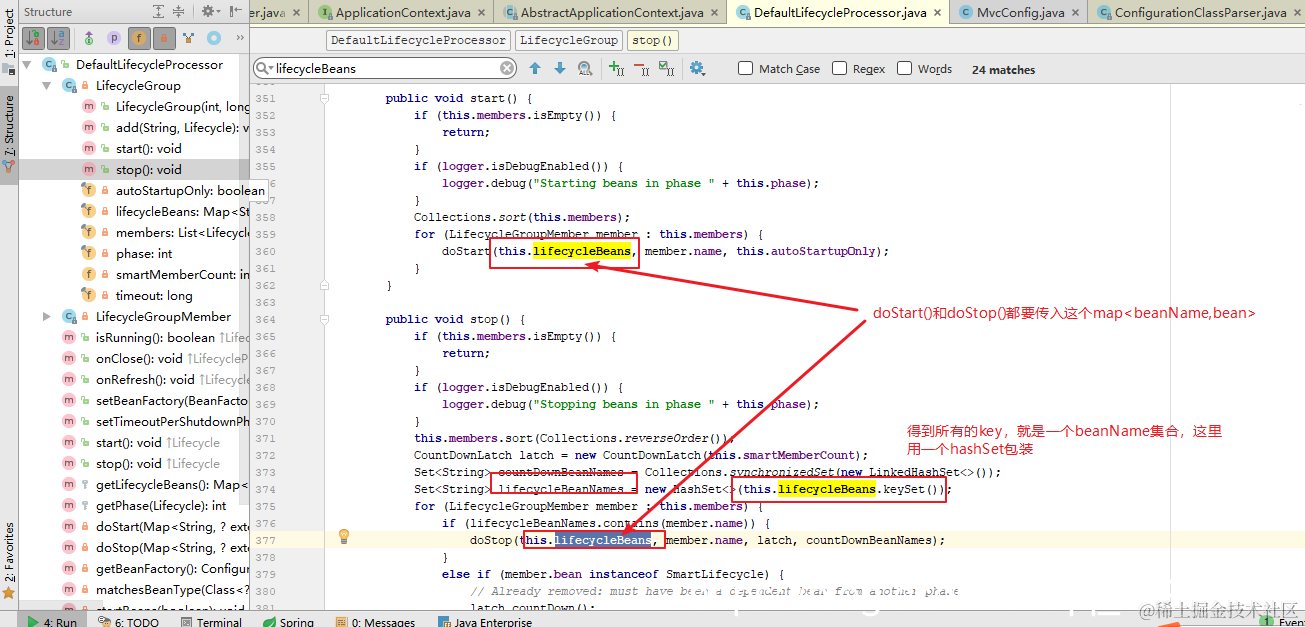Enable Words checkbox
This screenshot has height=627, width=1305.
point(905,68)
